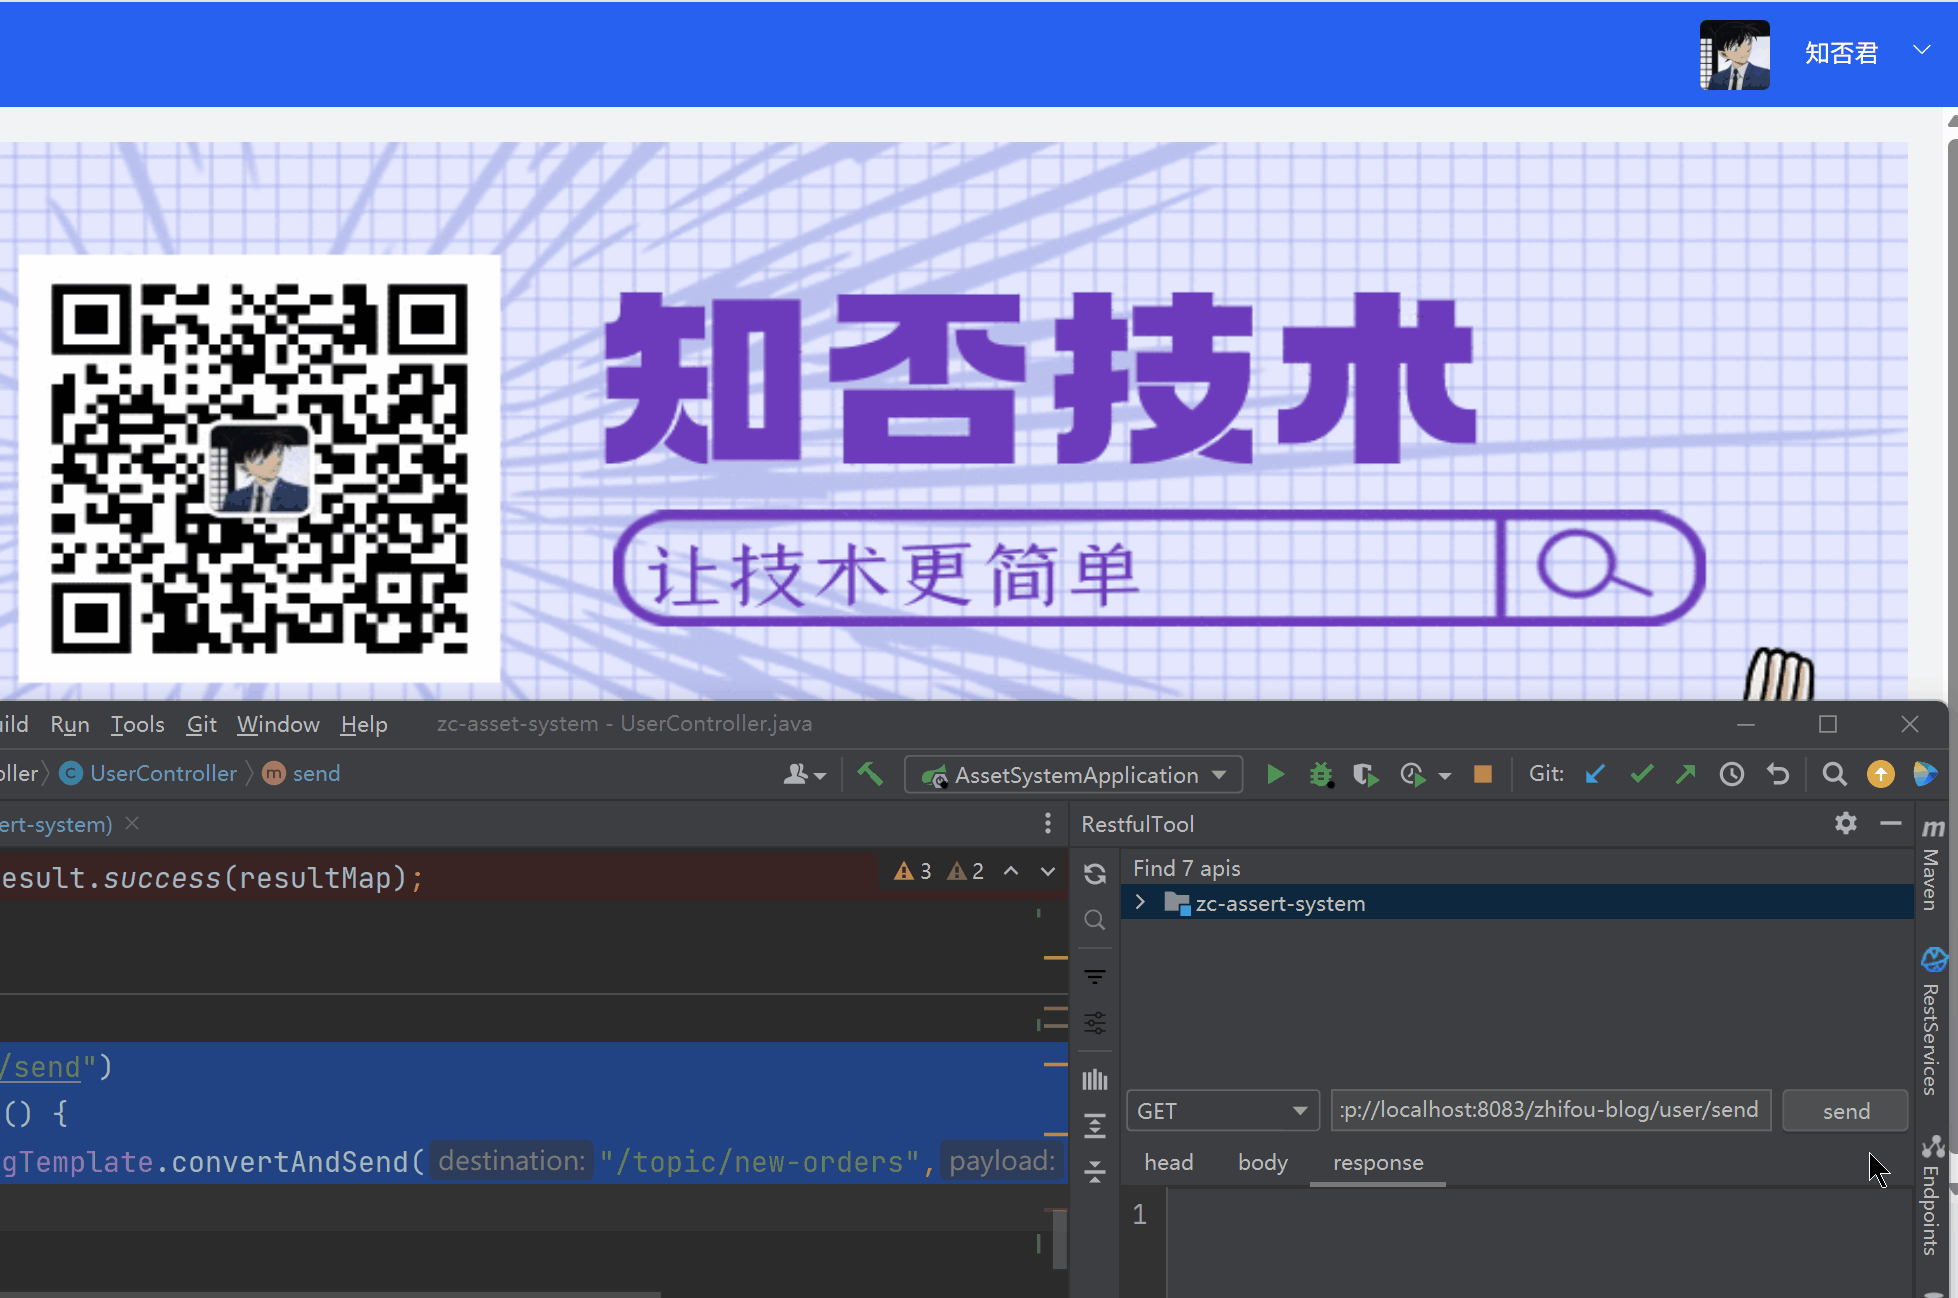The width and height of the screenshot is (1958, 1298).
Task: Build project with the green hammer icon
Action: pos(870,774)
